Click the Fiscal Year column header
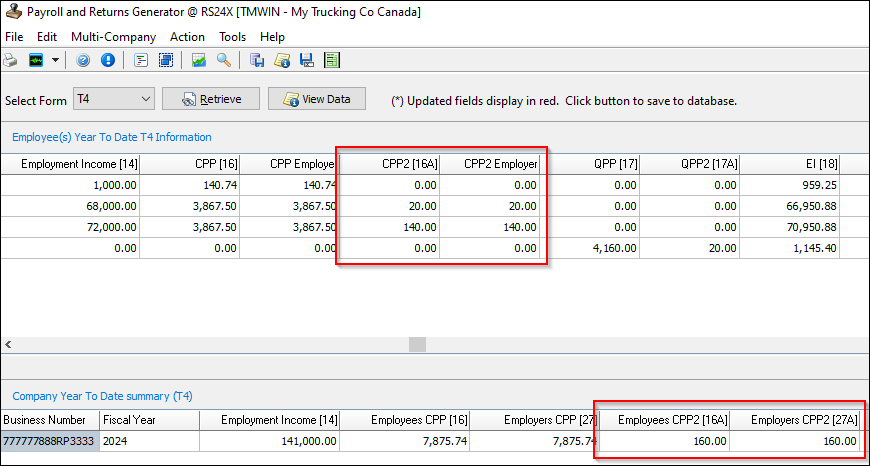This screenshot has width=870, height=466. point(149,420)
